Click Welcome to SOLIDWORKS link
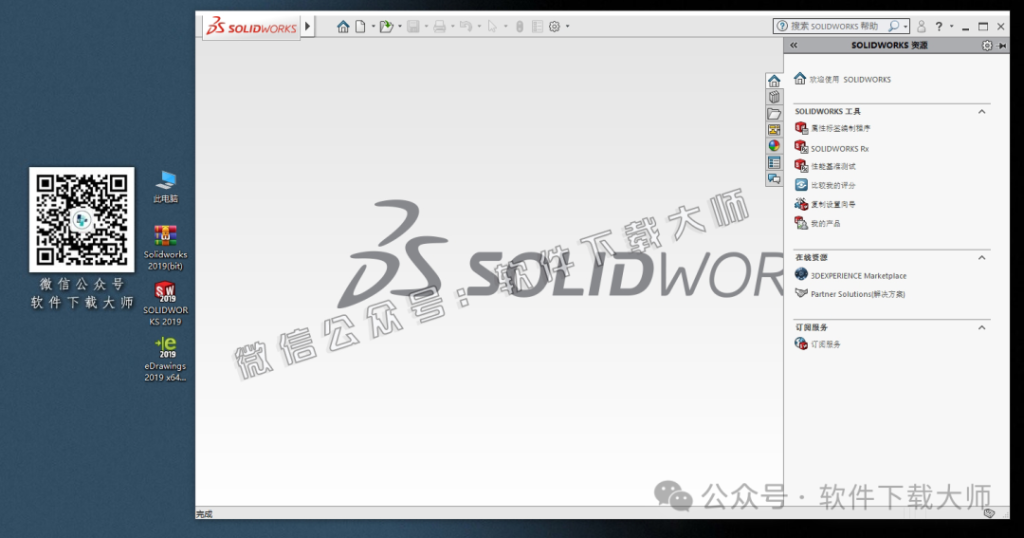 [x=850, y=80]
